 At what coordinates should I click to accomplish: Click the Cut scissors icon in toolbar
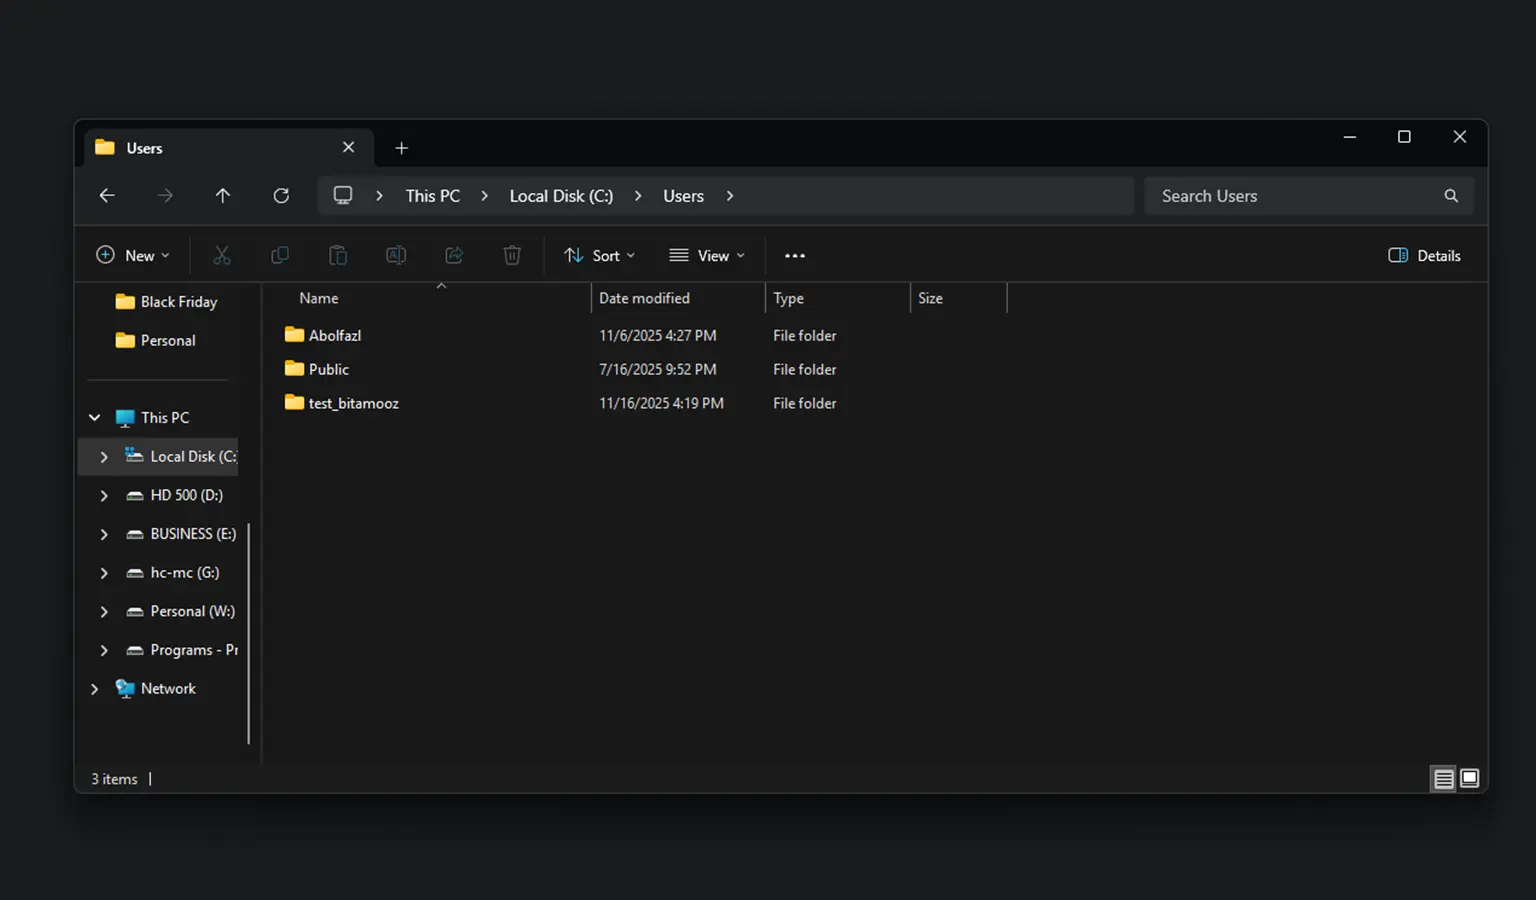[x=222, y=256]
